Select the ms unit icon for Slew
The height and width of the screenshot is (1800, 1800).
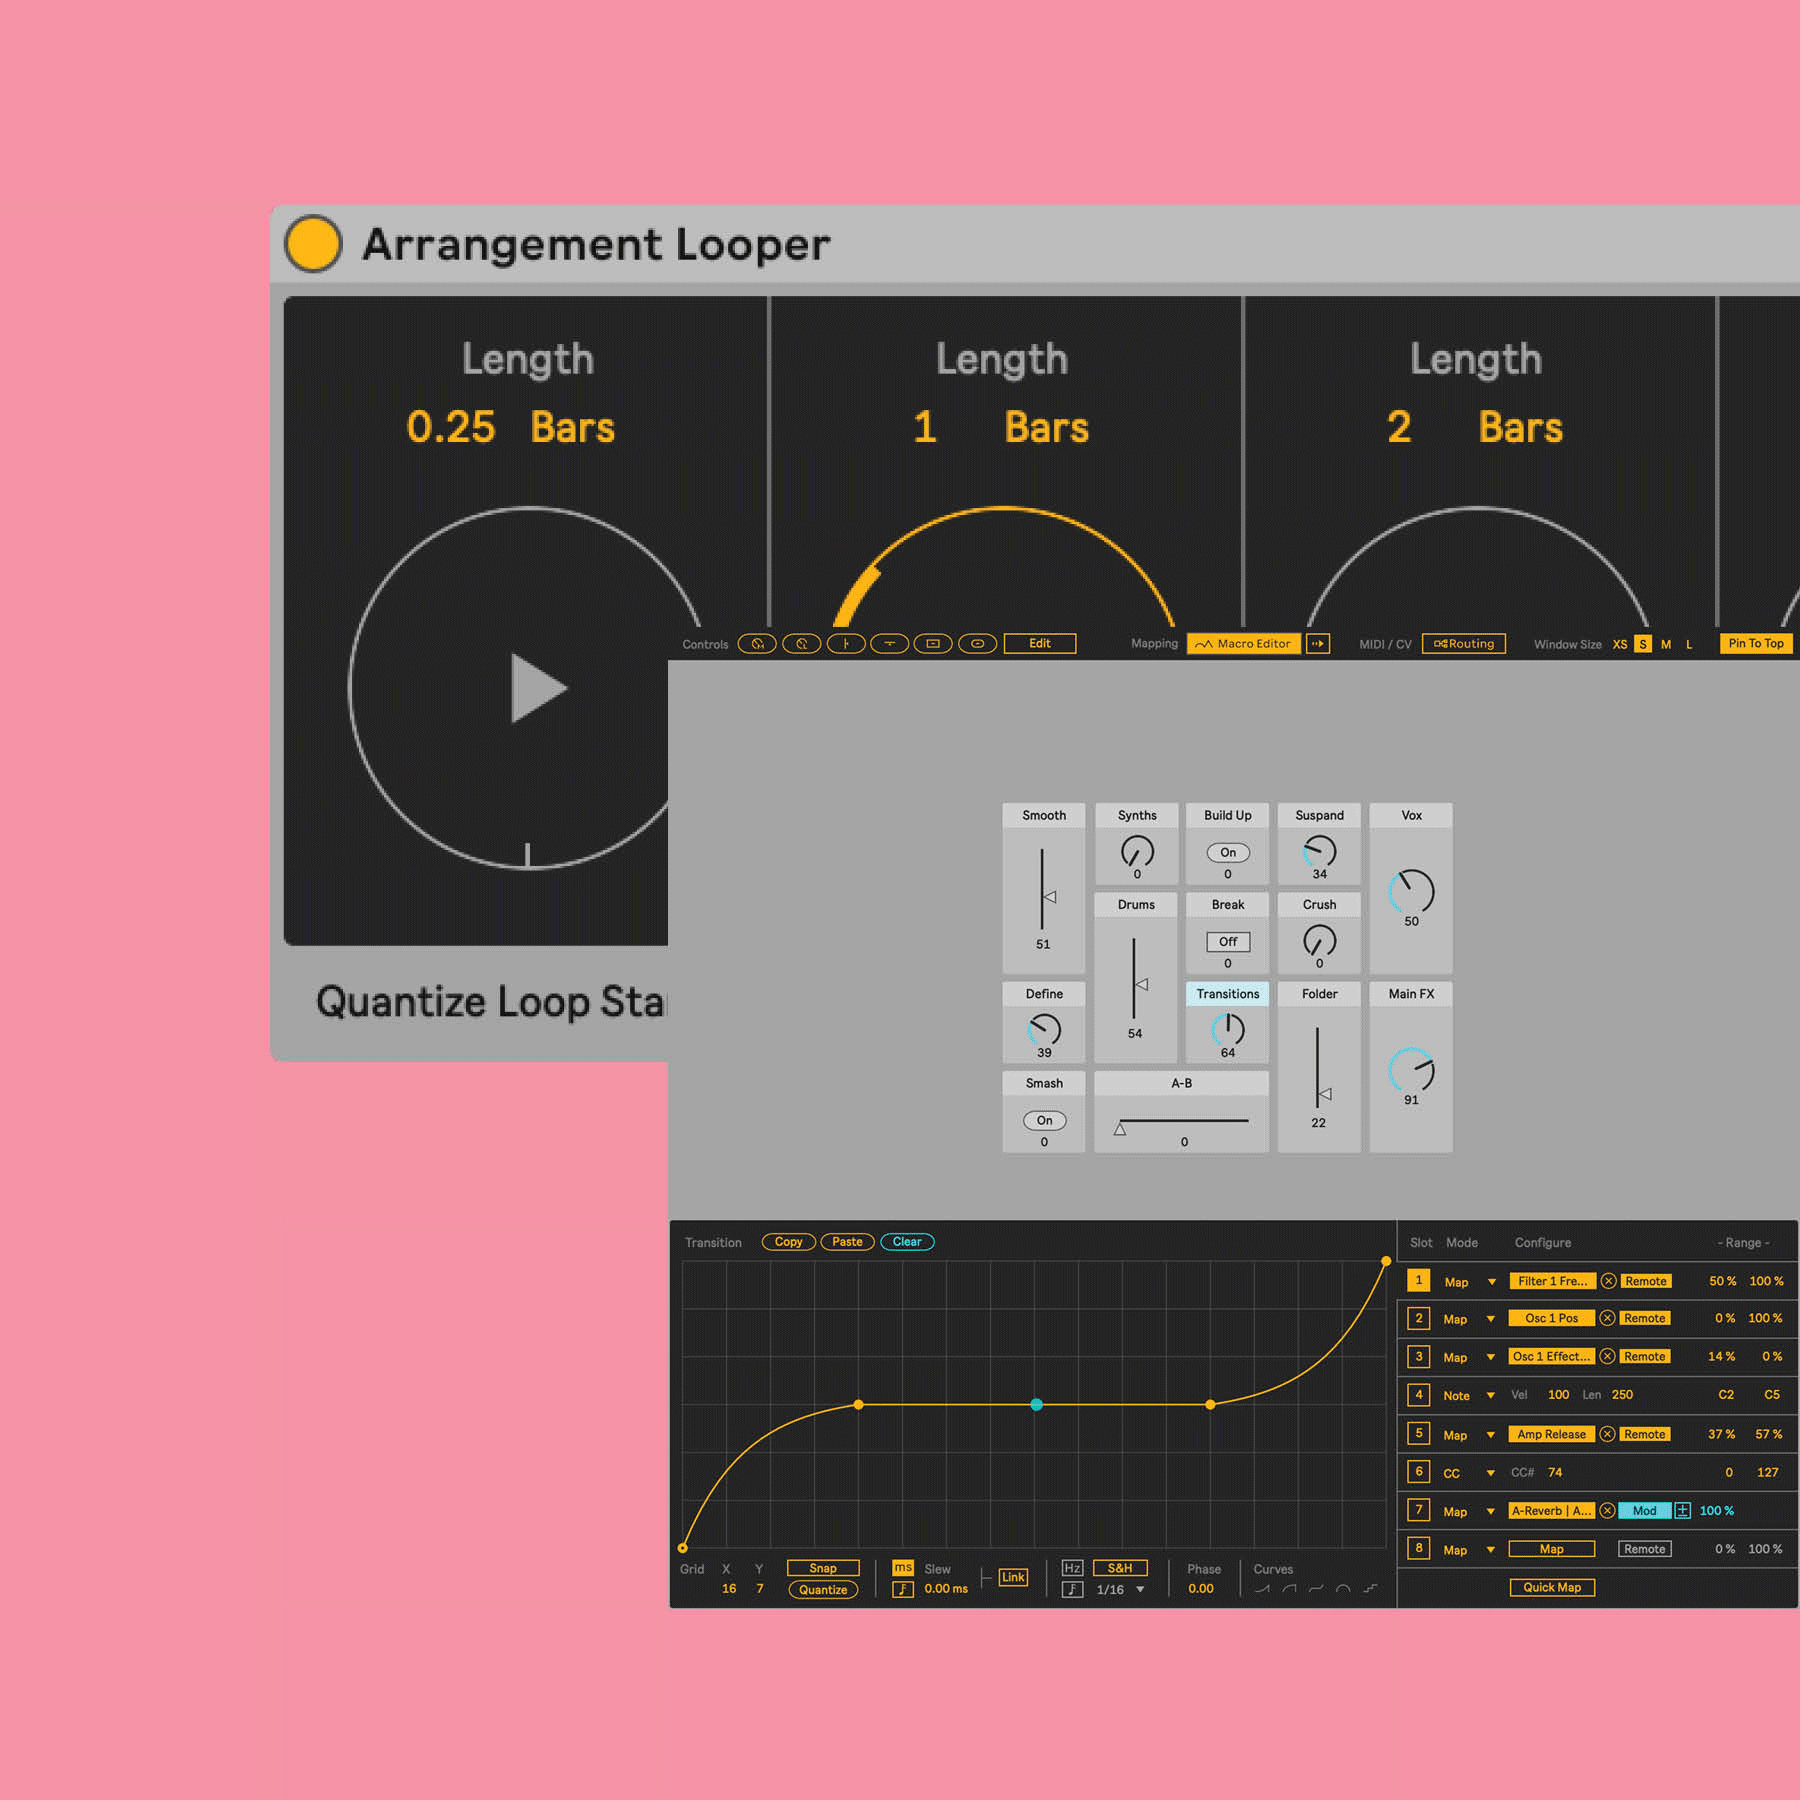pos(902,1567)
